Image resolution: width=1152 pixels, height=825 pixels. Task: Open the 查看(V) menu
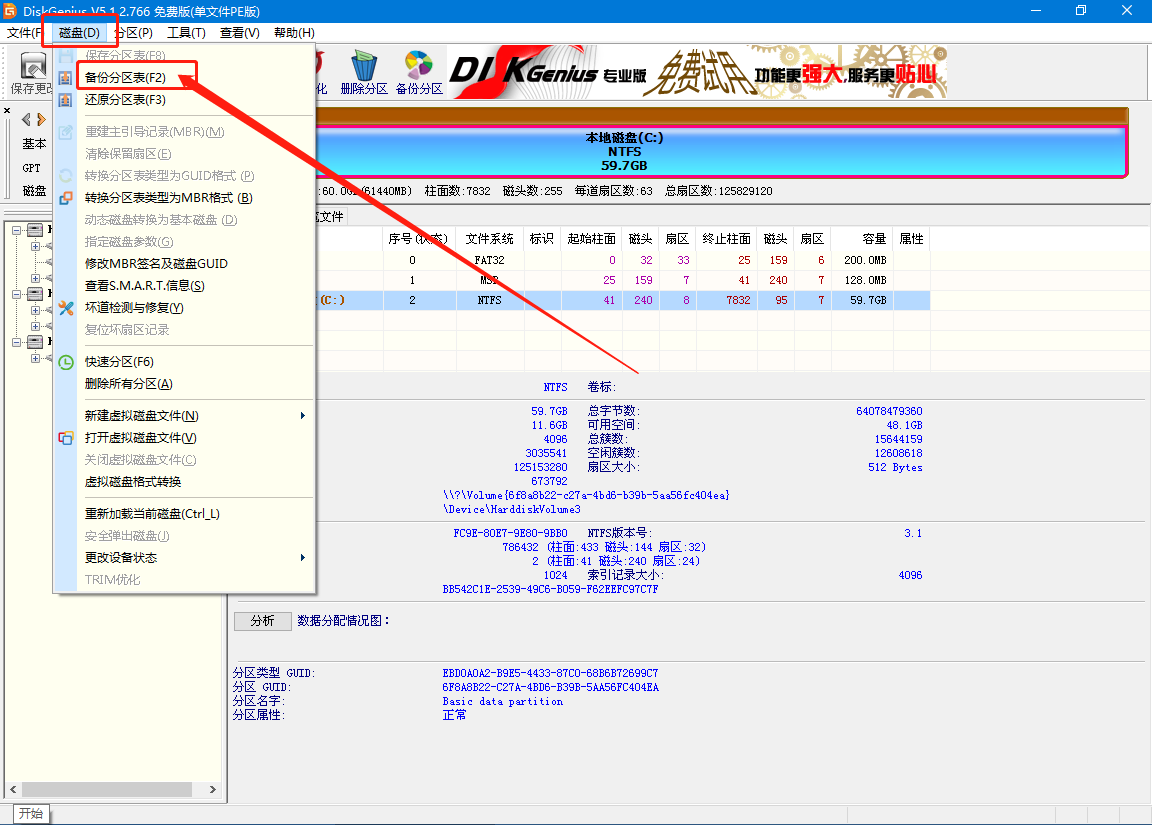pos(240,32)
